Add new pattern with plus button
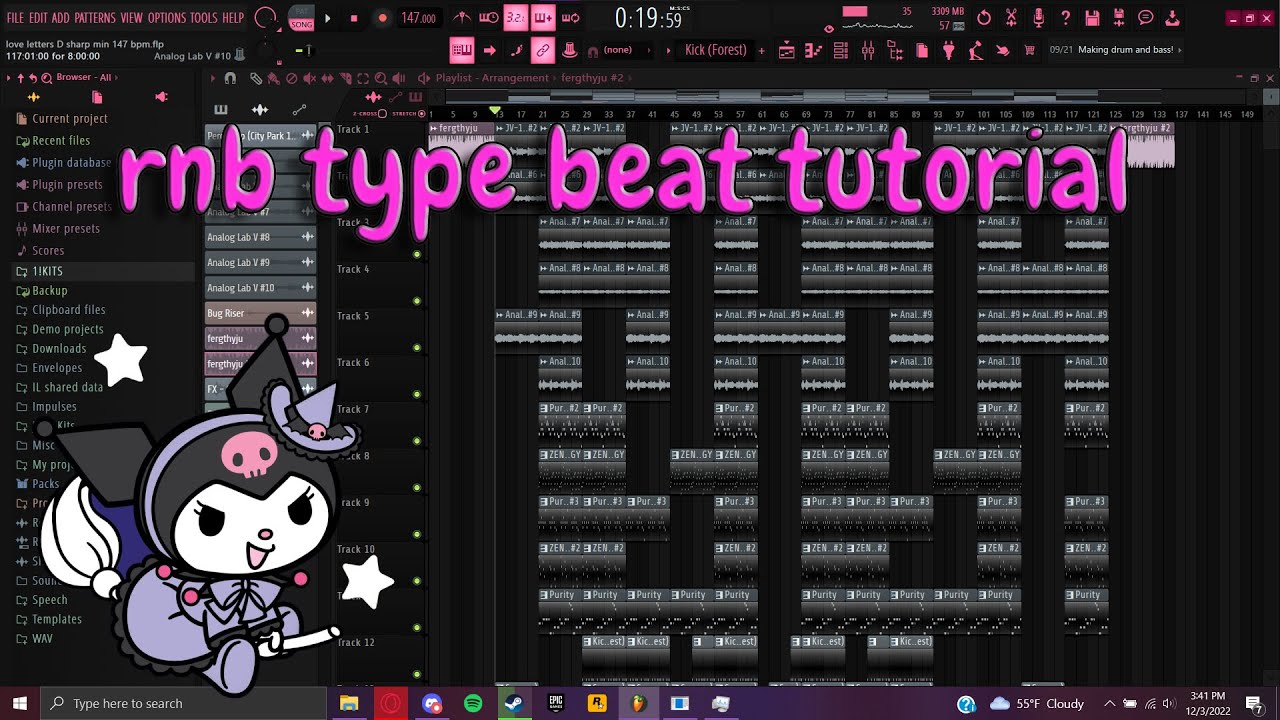 tap(761, 50)
